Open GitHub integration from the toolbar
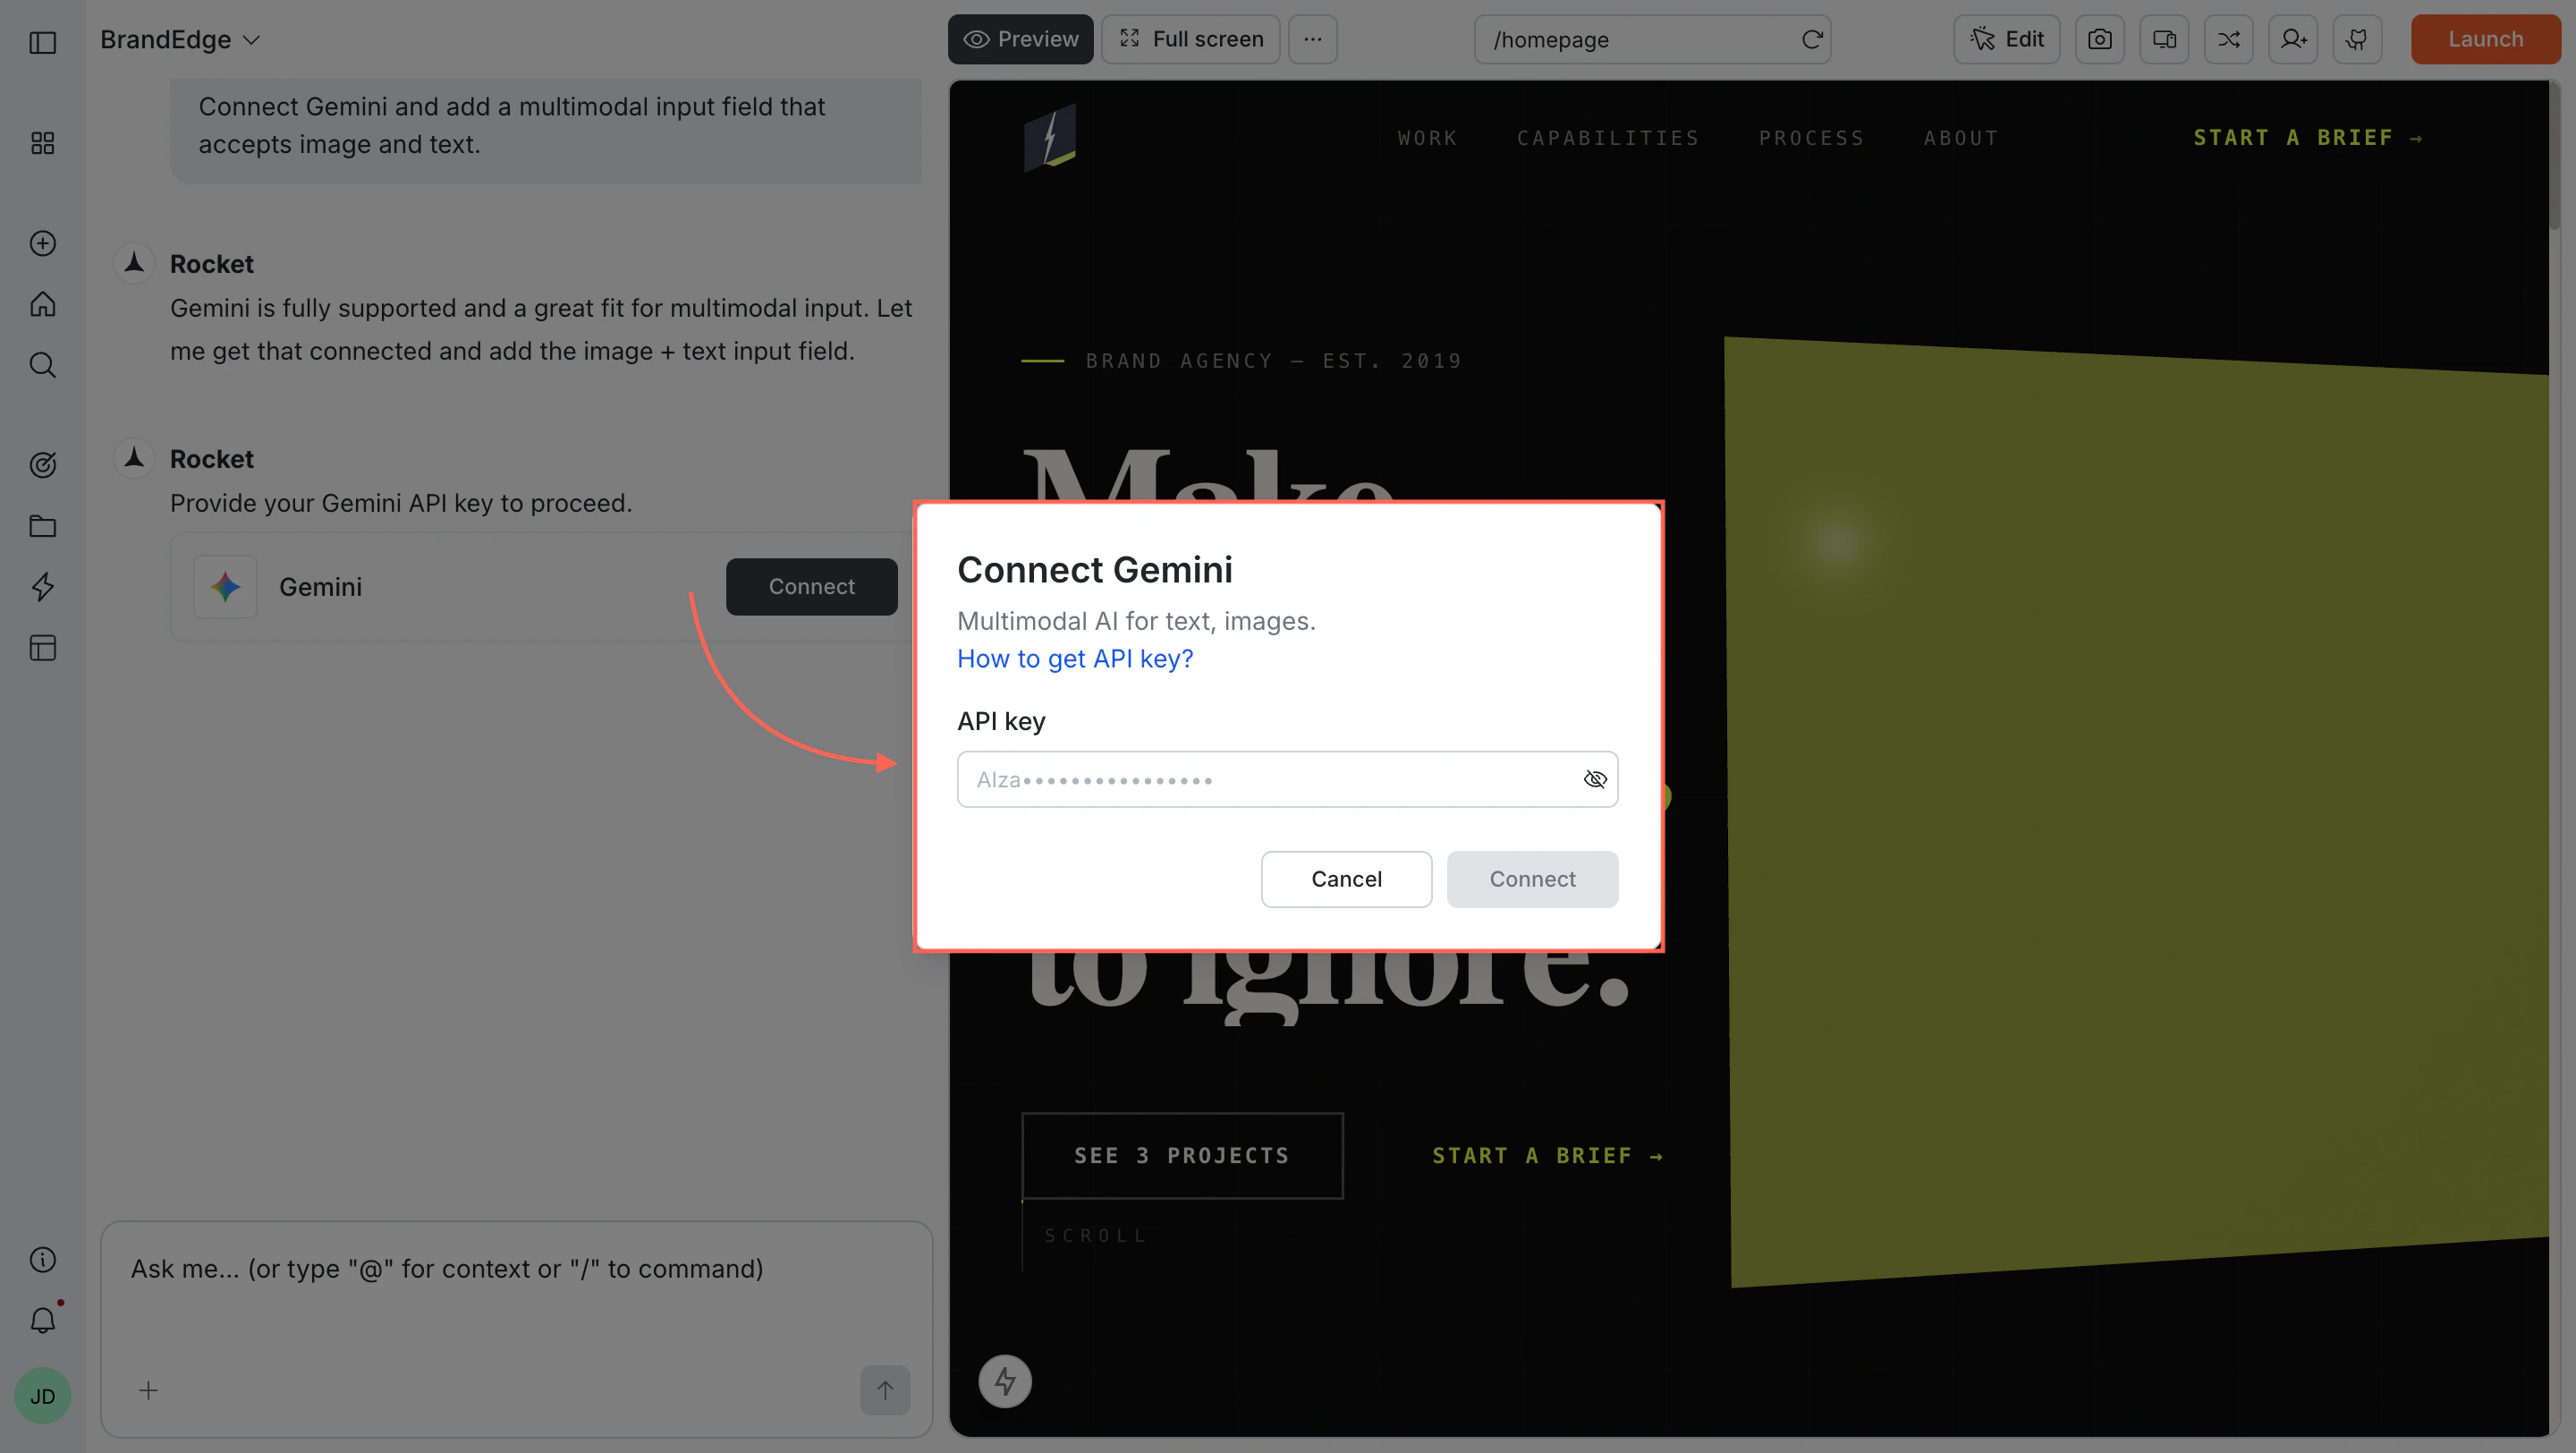2576x1453 pixels. [x=2357, y=39]
